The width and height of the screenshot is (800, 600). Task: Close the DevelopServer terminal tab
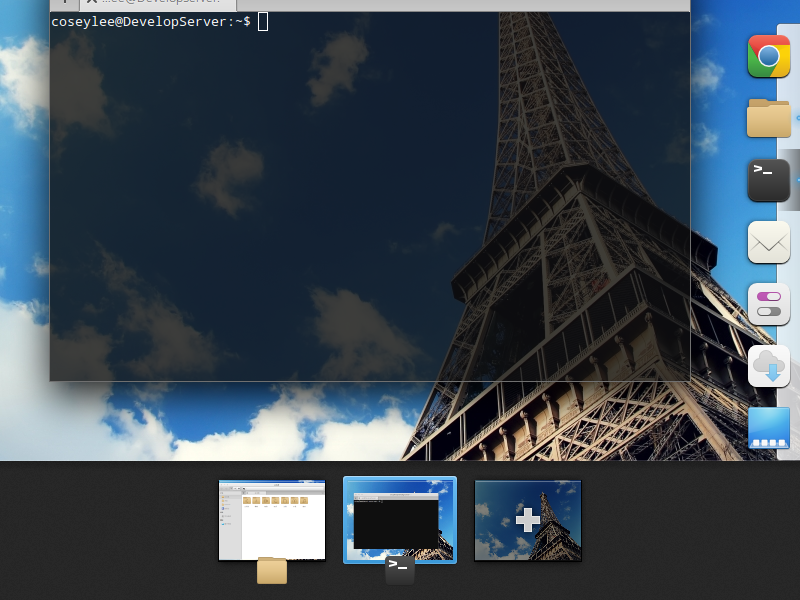[x=92, y=3]
